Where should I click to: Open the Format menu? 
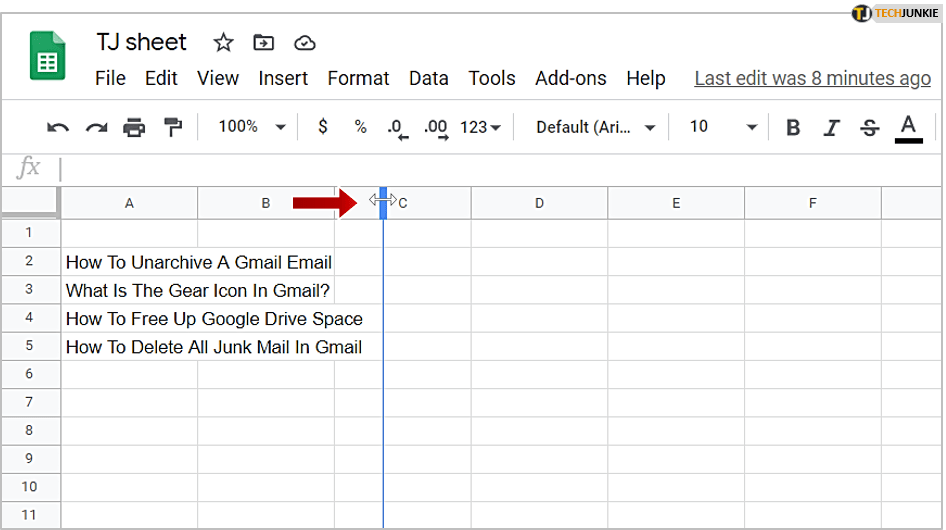pos(358,78)
